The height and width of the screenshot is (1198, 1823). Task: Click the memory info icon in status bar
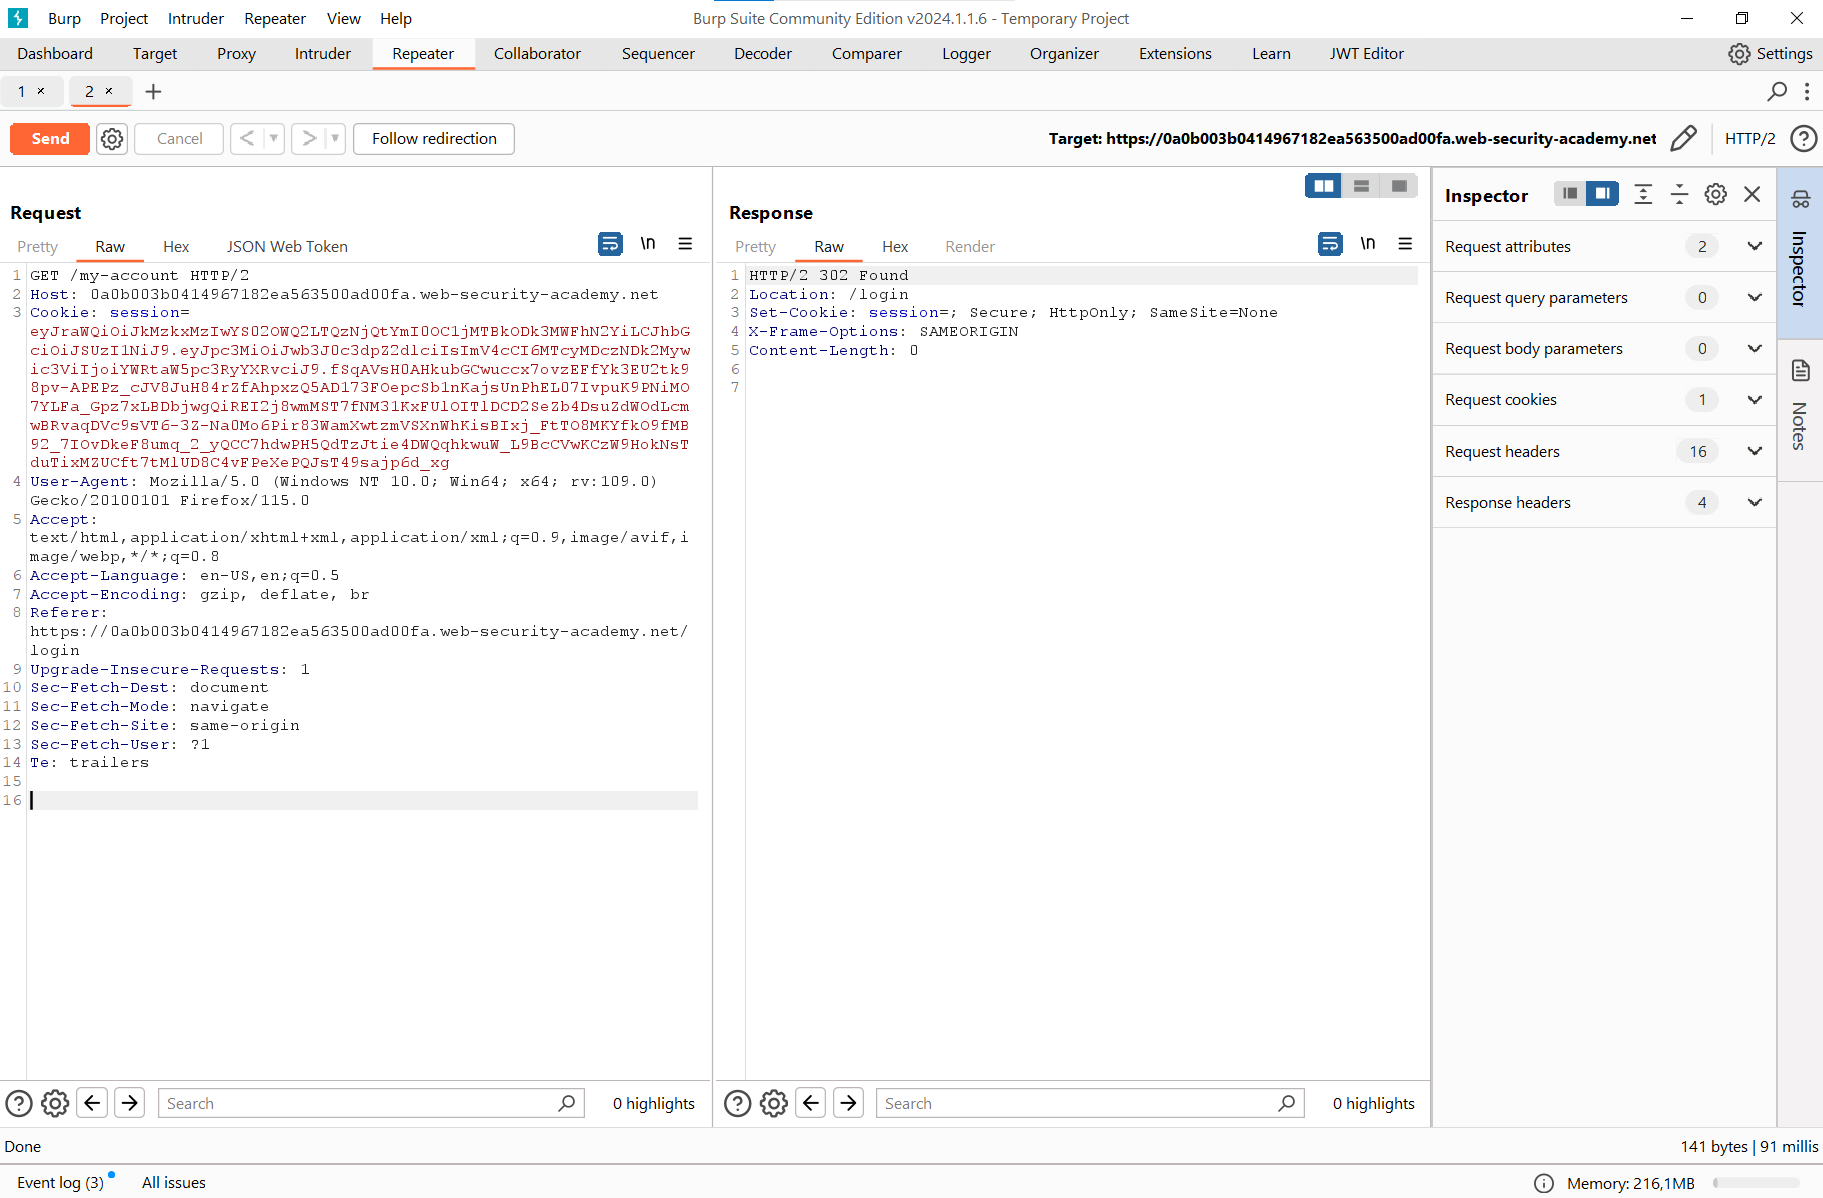click(x=1544, y=1183)
